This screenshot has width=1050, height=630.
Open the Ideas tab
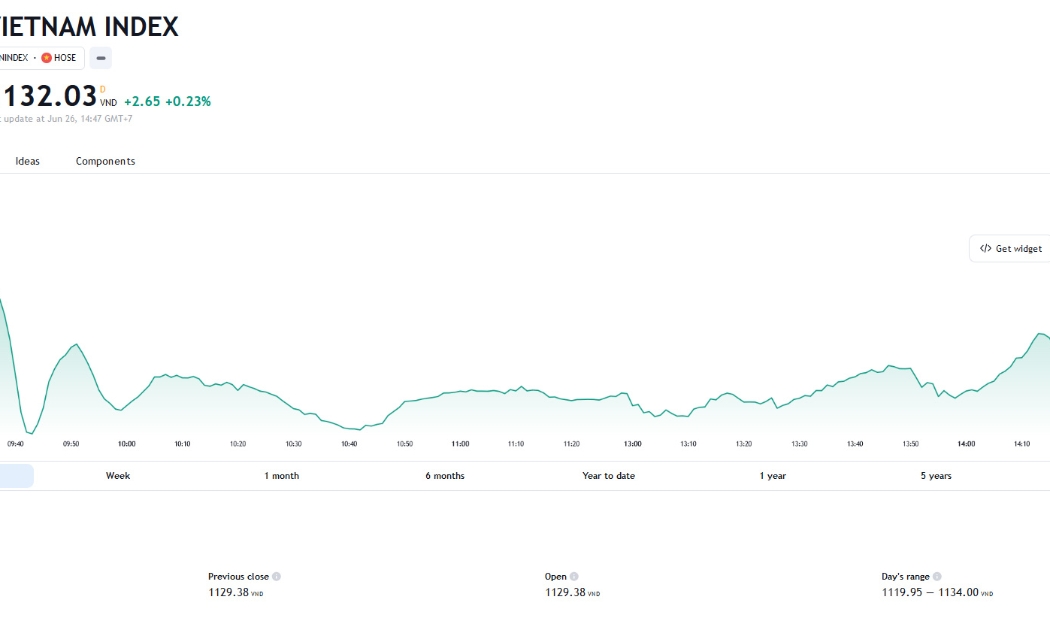(27, 161)
